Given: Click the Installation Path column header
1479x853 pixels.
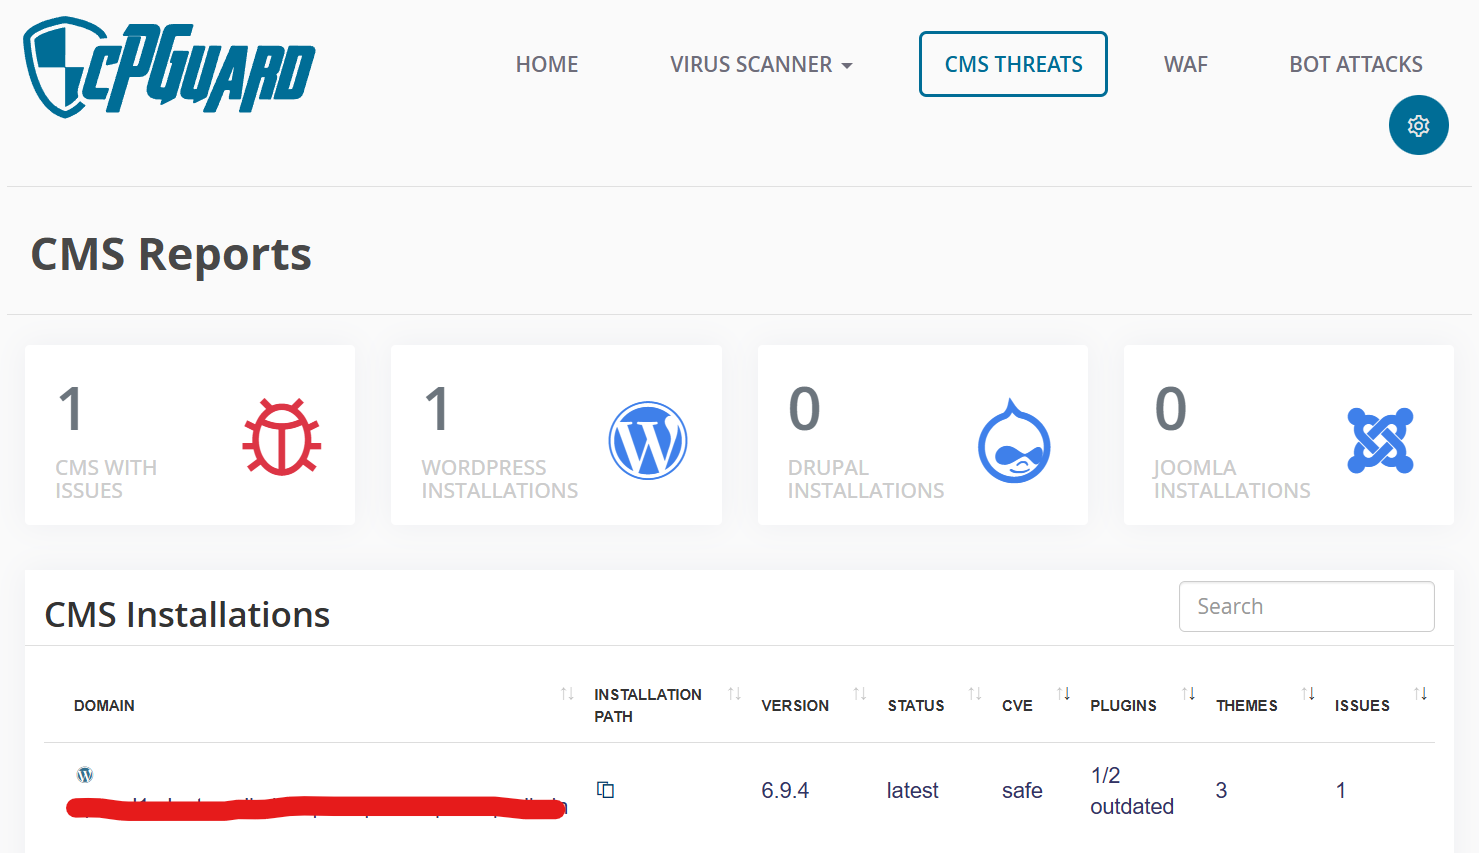Looking at the screenshot, I should (x=648, y=705).
